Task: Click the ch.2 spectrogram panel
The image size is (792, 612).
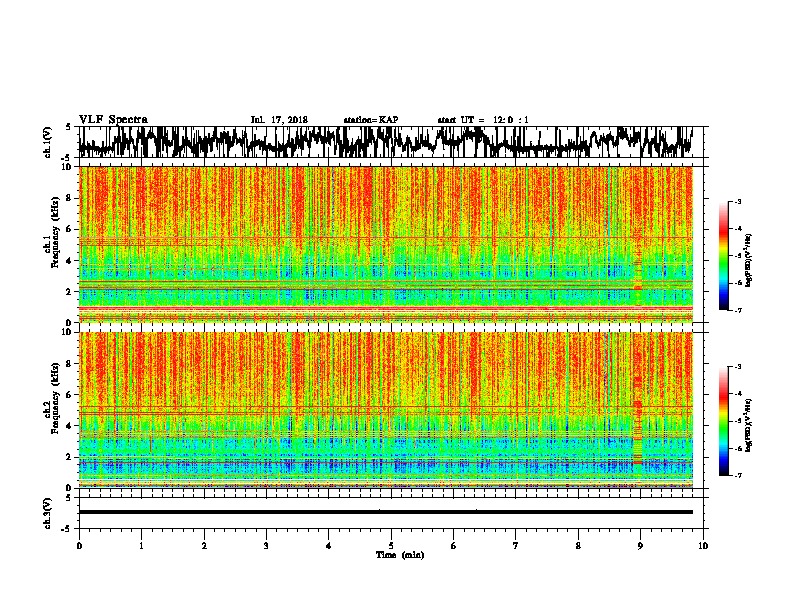Action: 385,410
